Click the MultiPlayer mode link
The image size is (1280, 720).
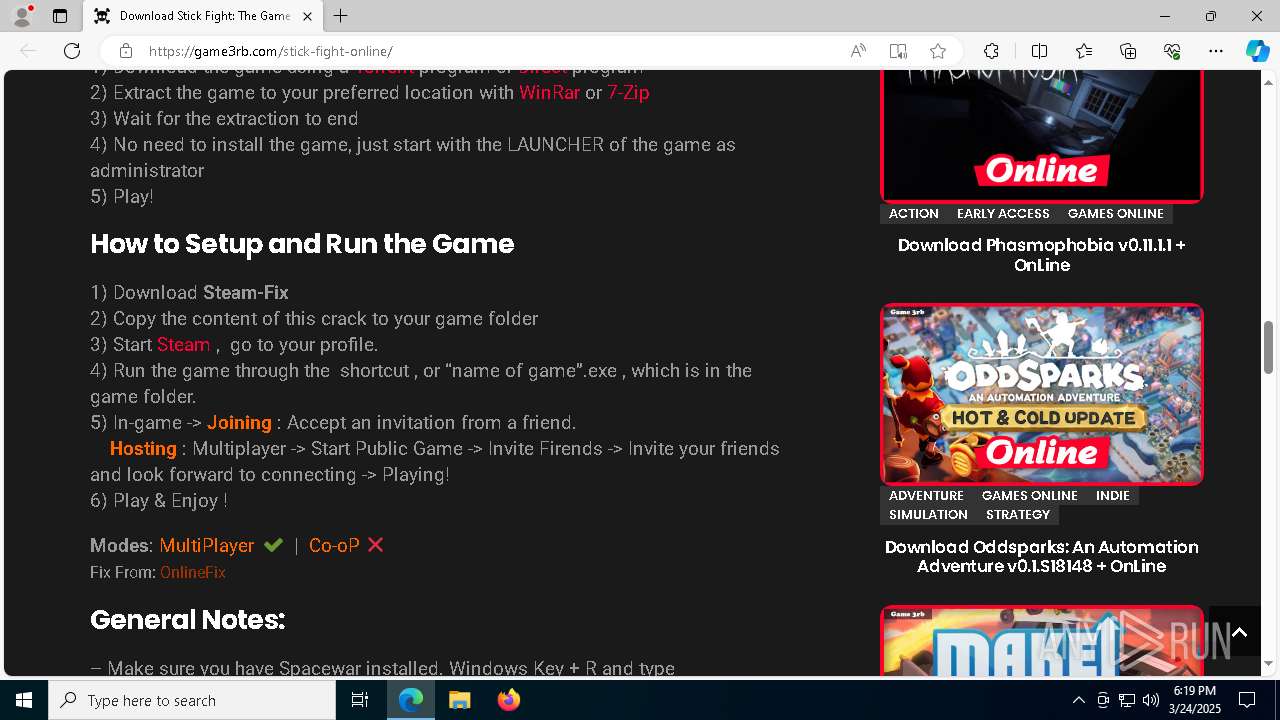207,545
